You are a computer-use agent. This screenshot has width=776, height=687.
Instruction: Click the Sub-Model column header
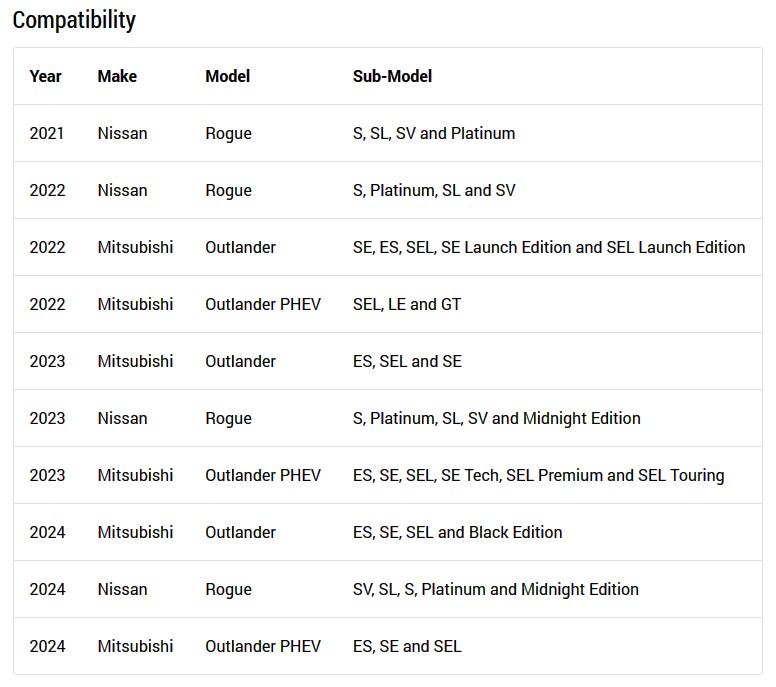[392, 76]
